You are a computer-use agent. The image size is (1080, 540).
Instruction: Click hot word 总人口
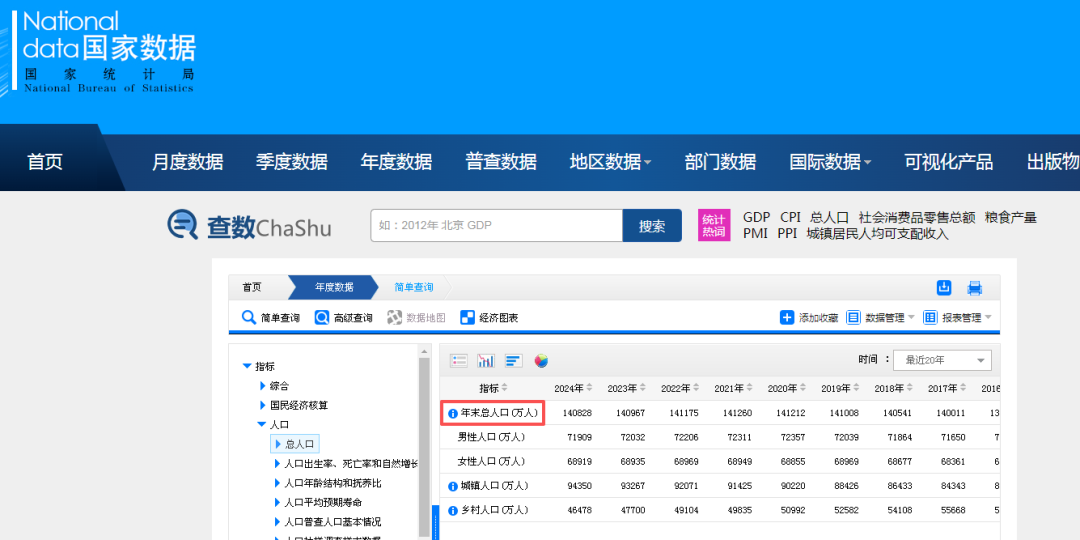[829, 218]
